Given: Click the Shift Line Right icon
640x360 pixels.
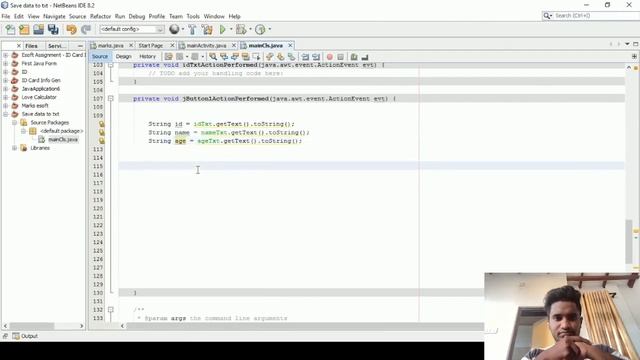Looking at the screenshot, I should pyautogui.click(x=316, y=57).
